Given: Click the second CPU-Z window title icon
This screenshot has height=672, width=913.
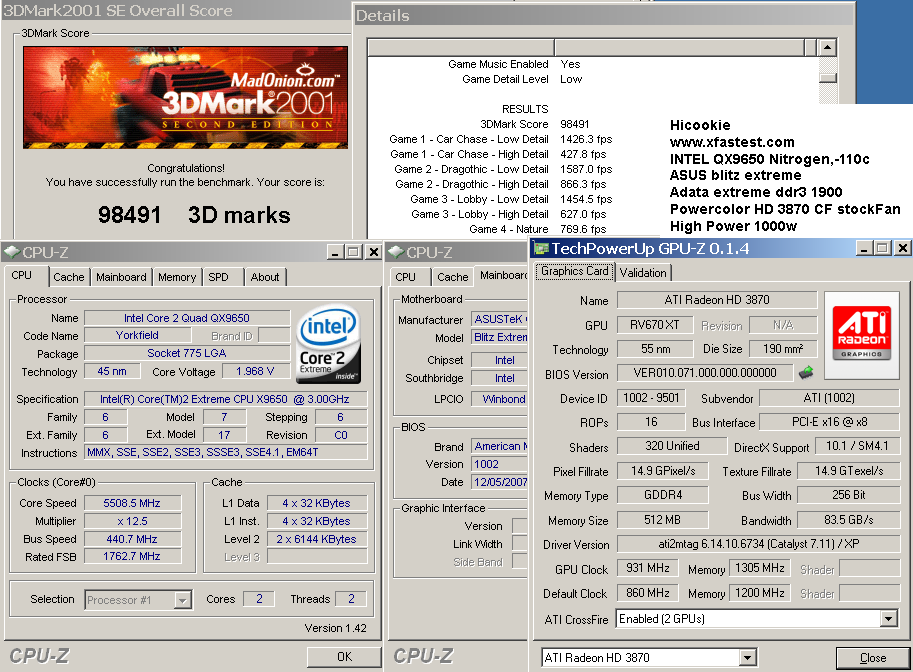Looking at the screenshot, I should tap(396, 252).
